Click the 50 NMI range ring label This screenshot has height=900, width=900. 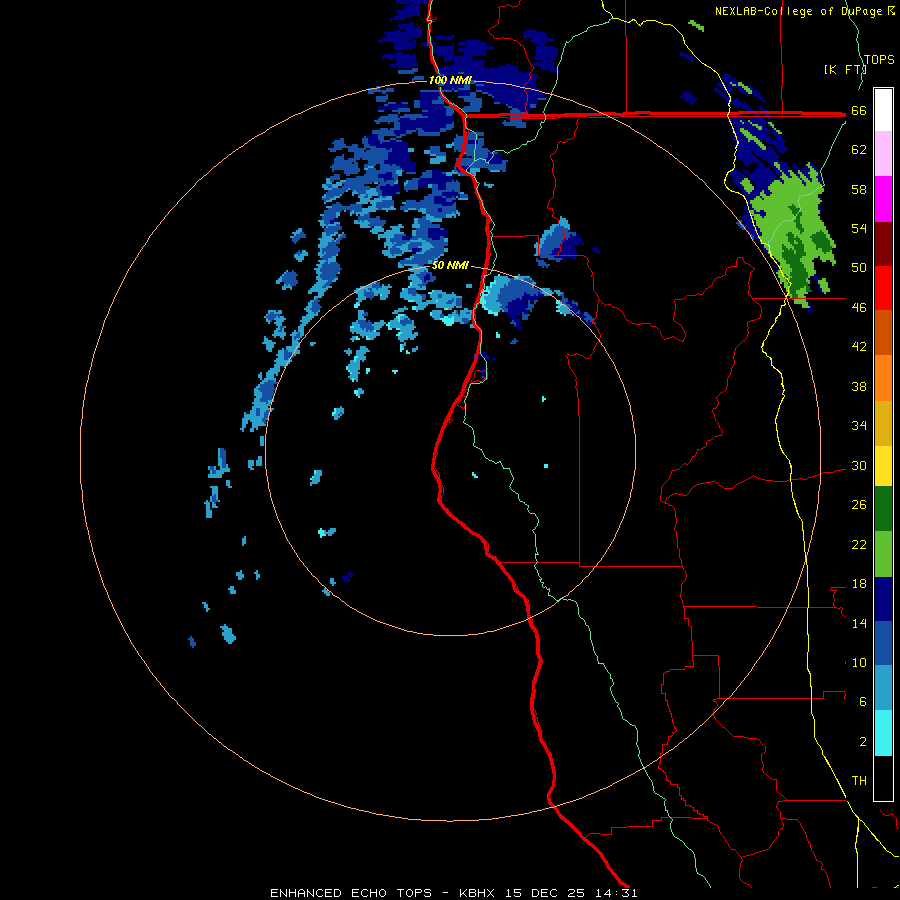pos(450,265)
